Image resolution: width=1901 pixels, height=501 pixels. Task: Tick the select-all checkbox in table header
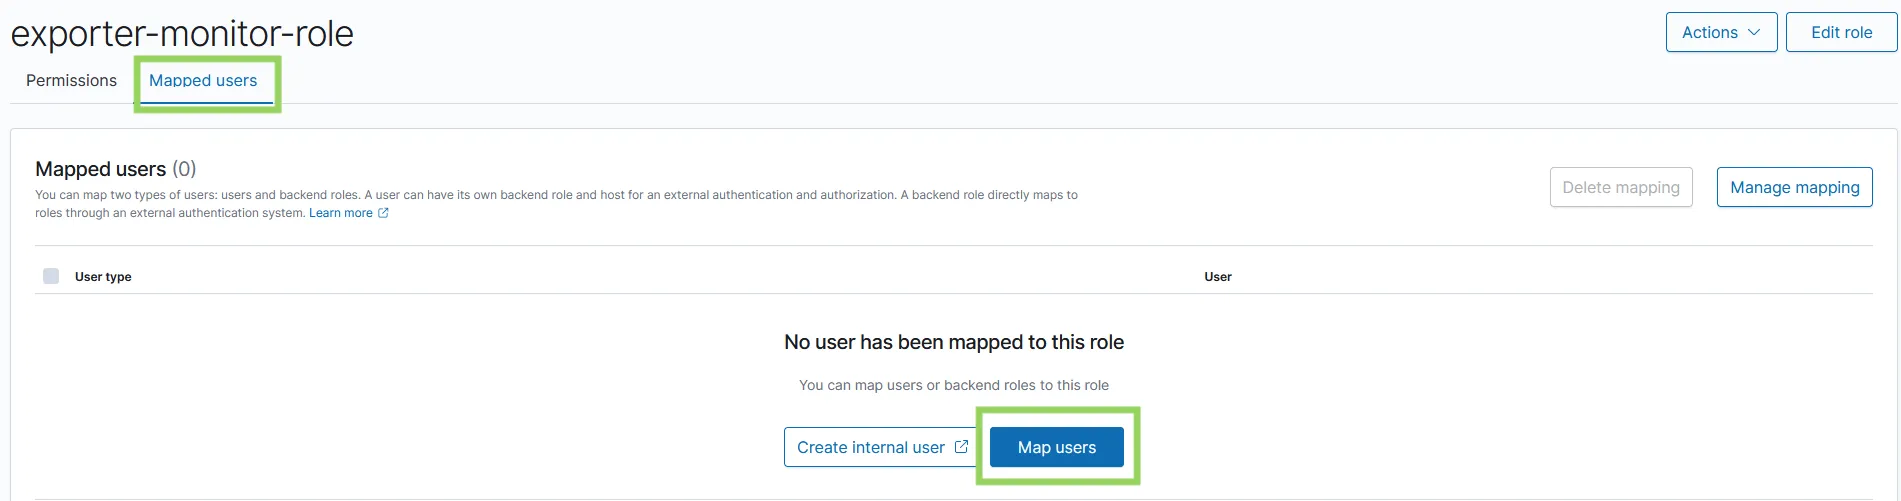pos(51,276)
